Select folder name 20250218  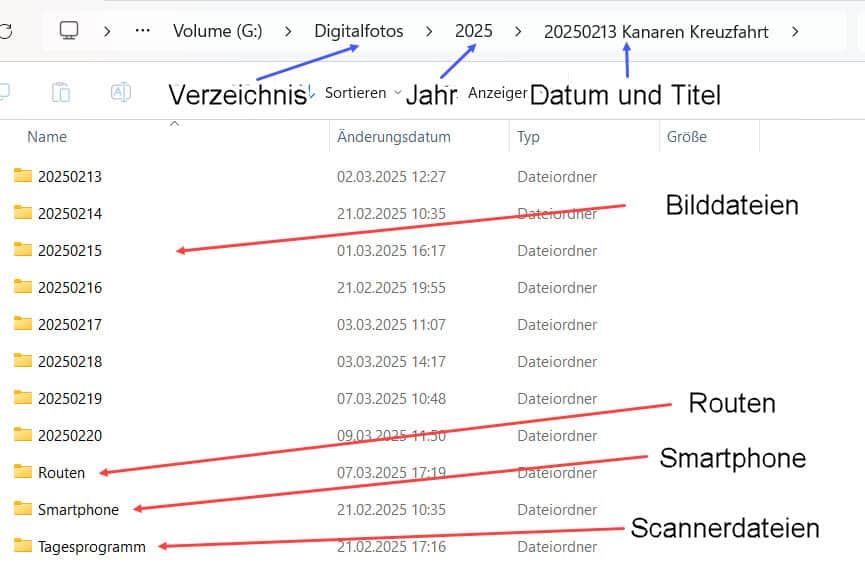(x=70, y=361)
